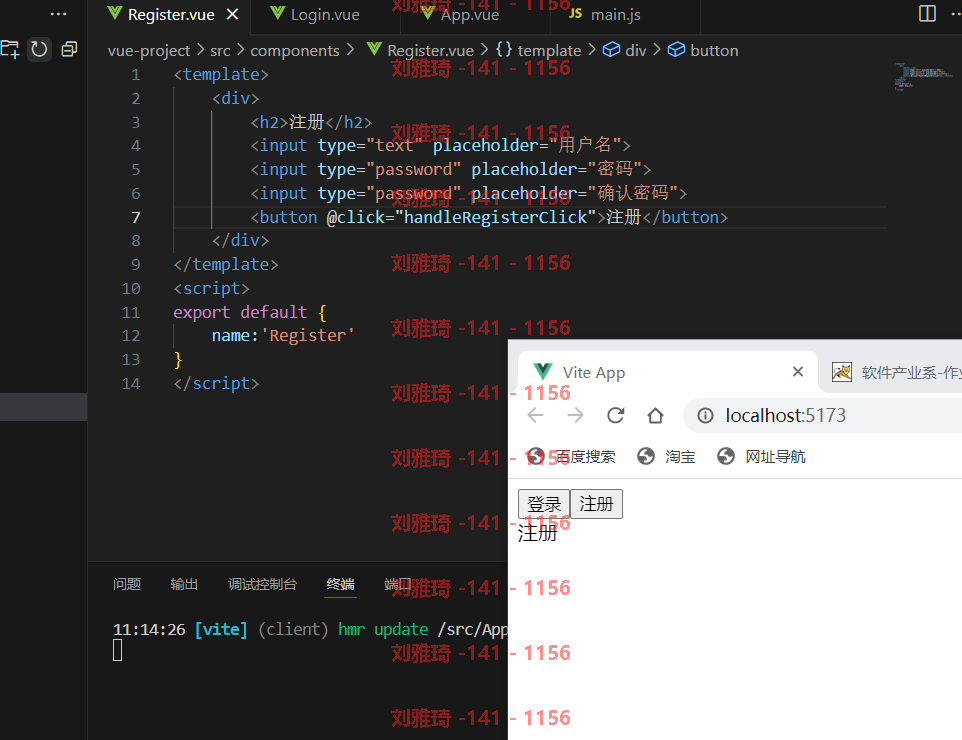Screen dimensions: 962x740
Task: Click the site info icon in address bar
Action: [705, 416]
